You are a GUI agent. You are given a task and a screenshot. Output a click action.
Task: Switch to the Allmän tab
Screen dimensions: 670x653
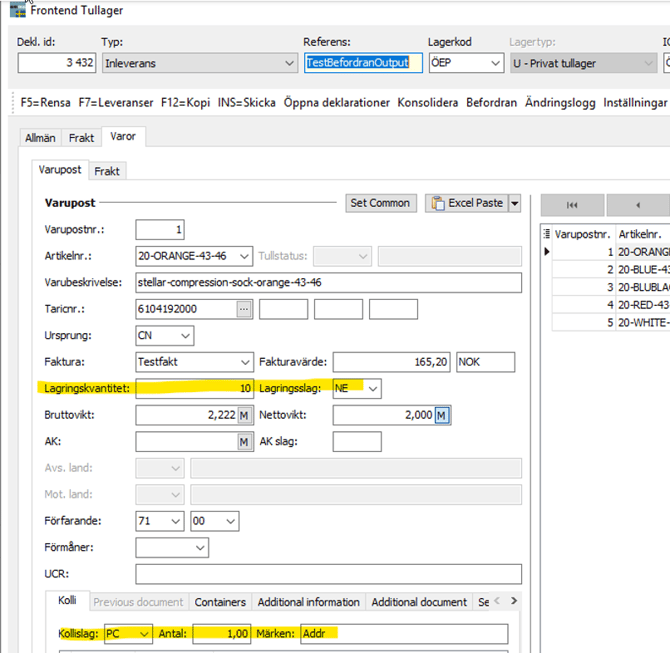[x=40, y=138]
